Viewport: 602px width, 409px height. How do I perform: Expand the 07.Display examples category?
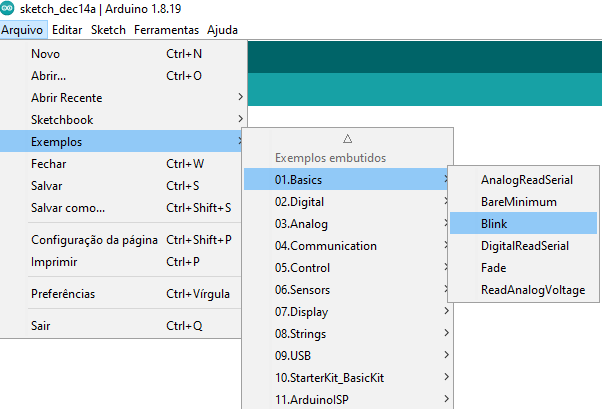coord(347,311)
